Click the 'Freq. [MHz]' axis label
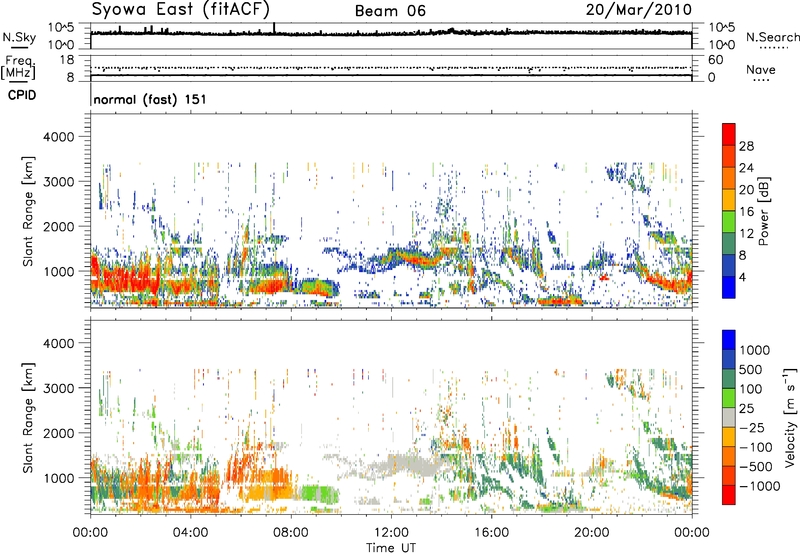Screen dimensions: 800x554 point(18,67)
